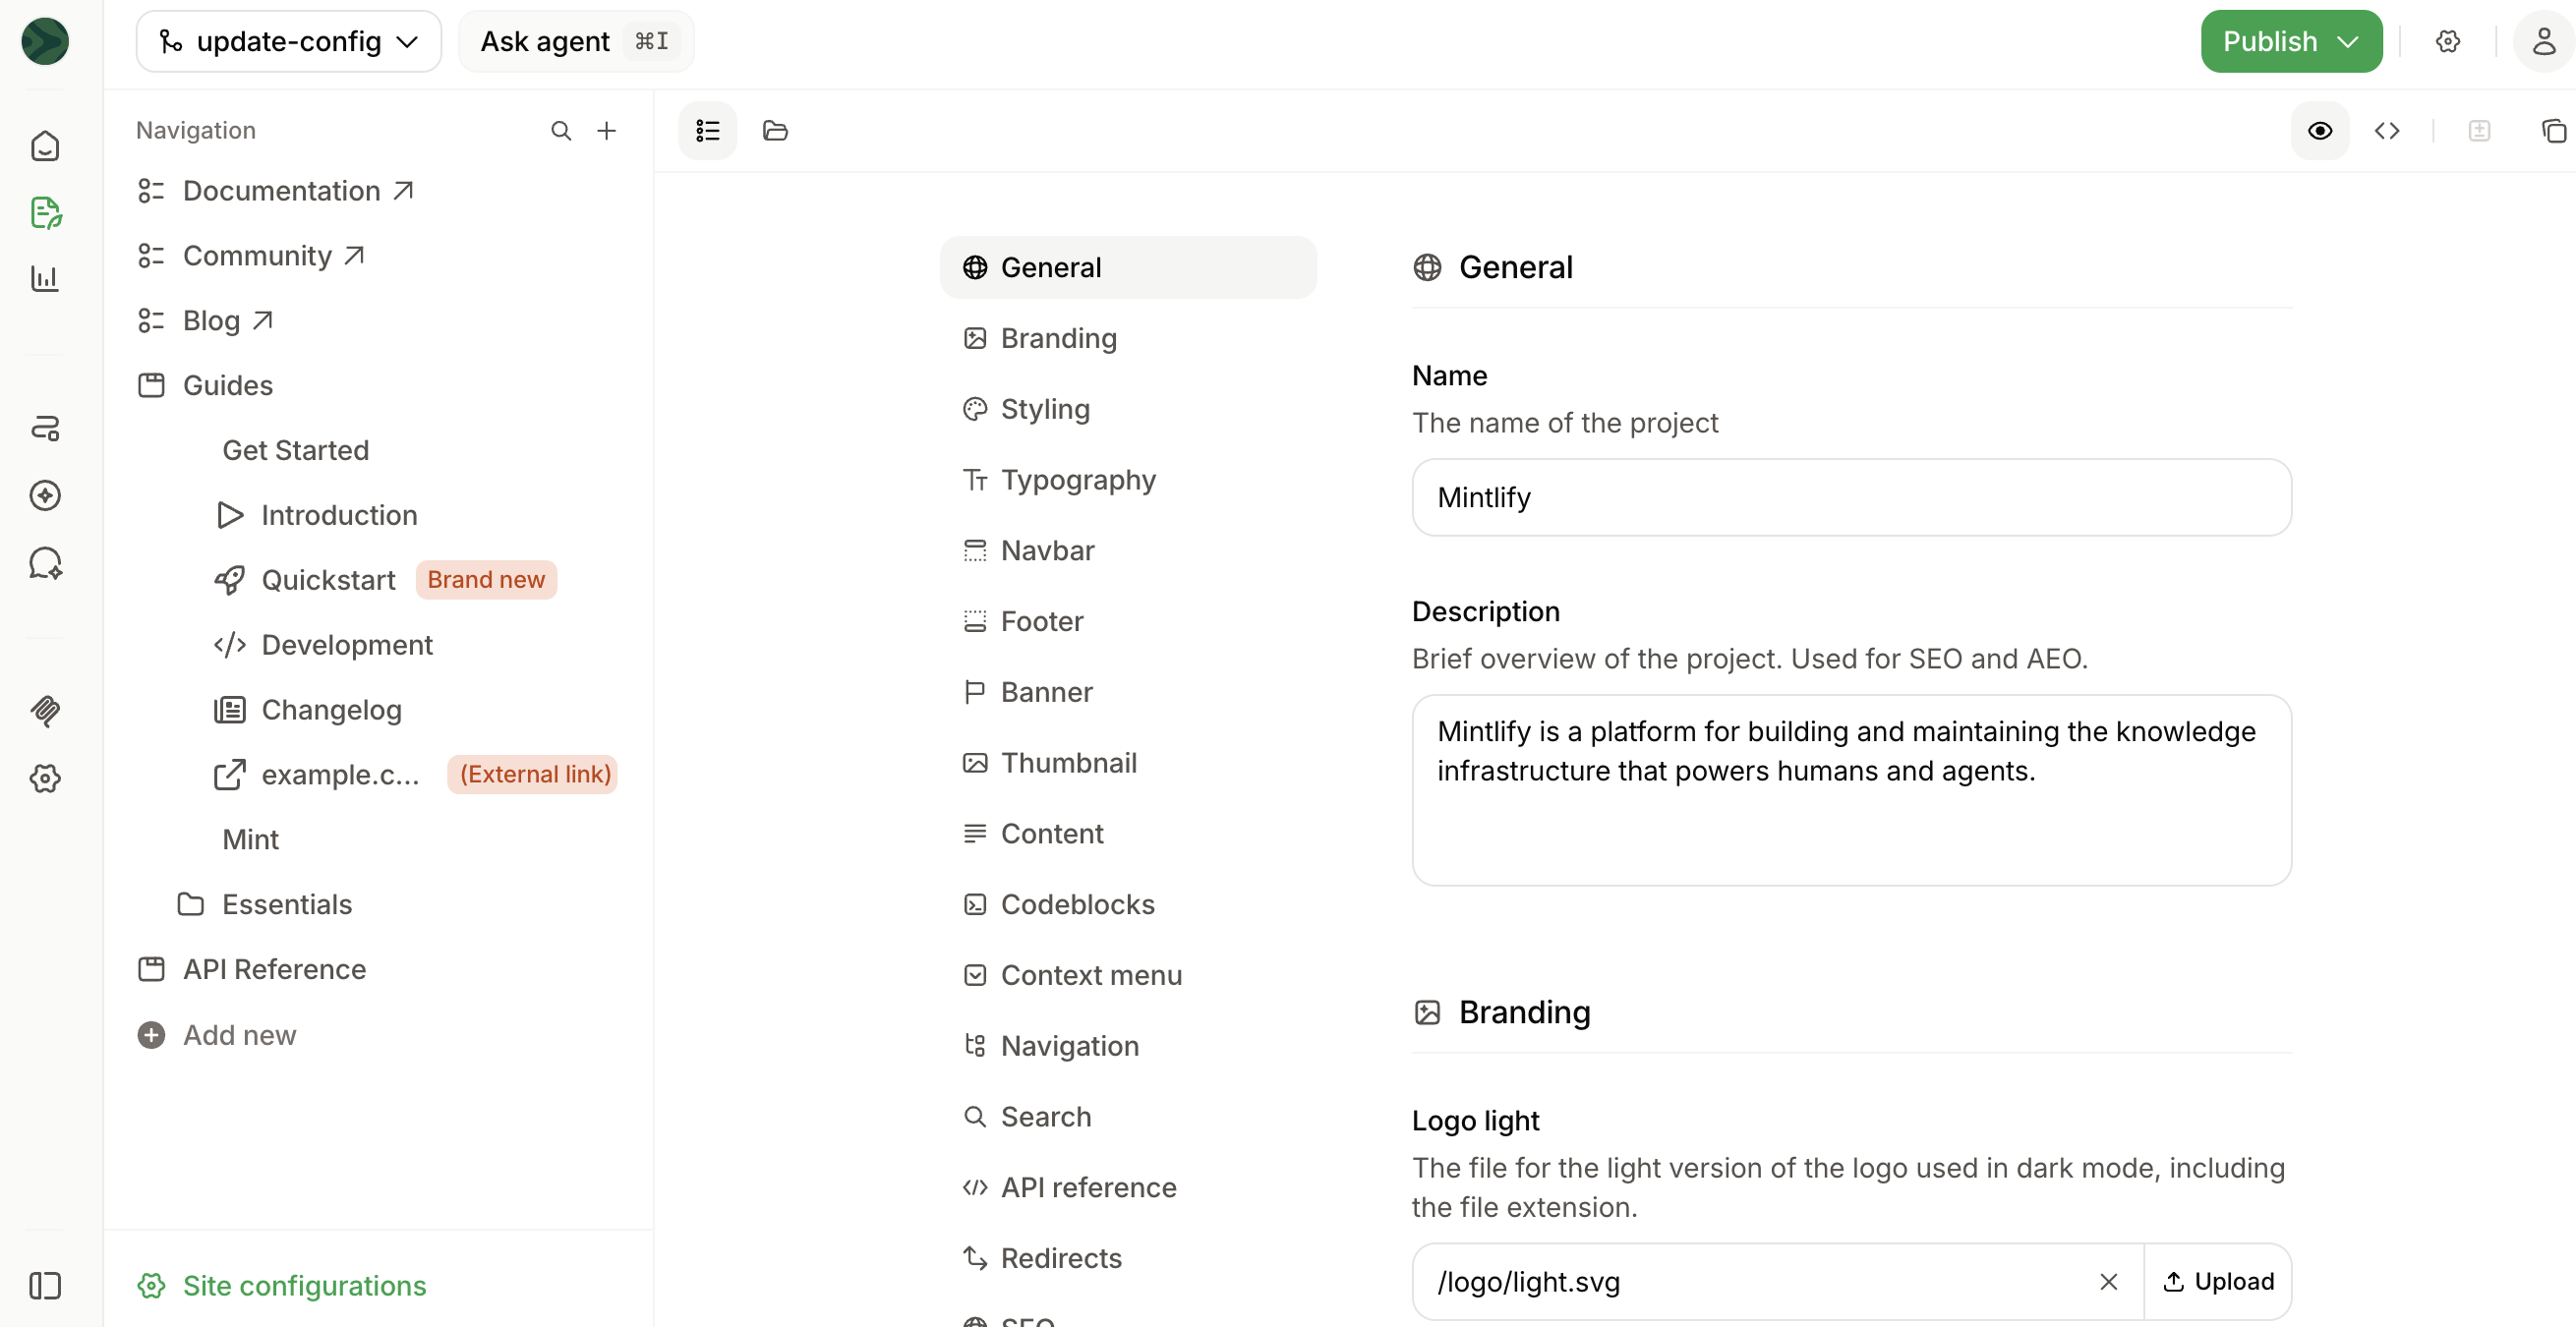Open the Blog external nav link
This screenshot has height=1327, width=2576.
click(206, 321)
